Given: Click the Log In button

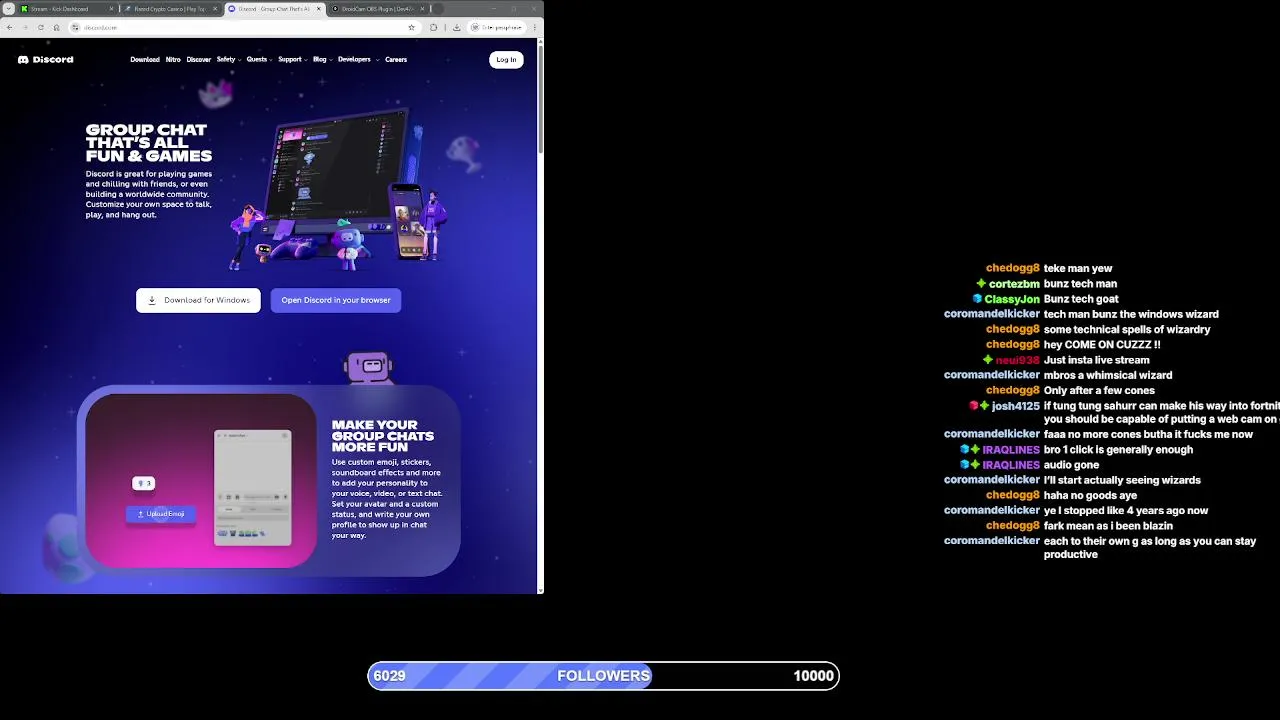Looking at the screenshot, I should pos(506,60).
